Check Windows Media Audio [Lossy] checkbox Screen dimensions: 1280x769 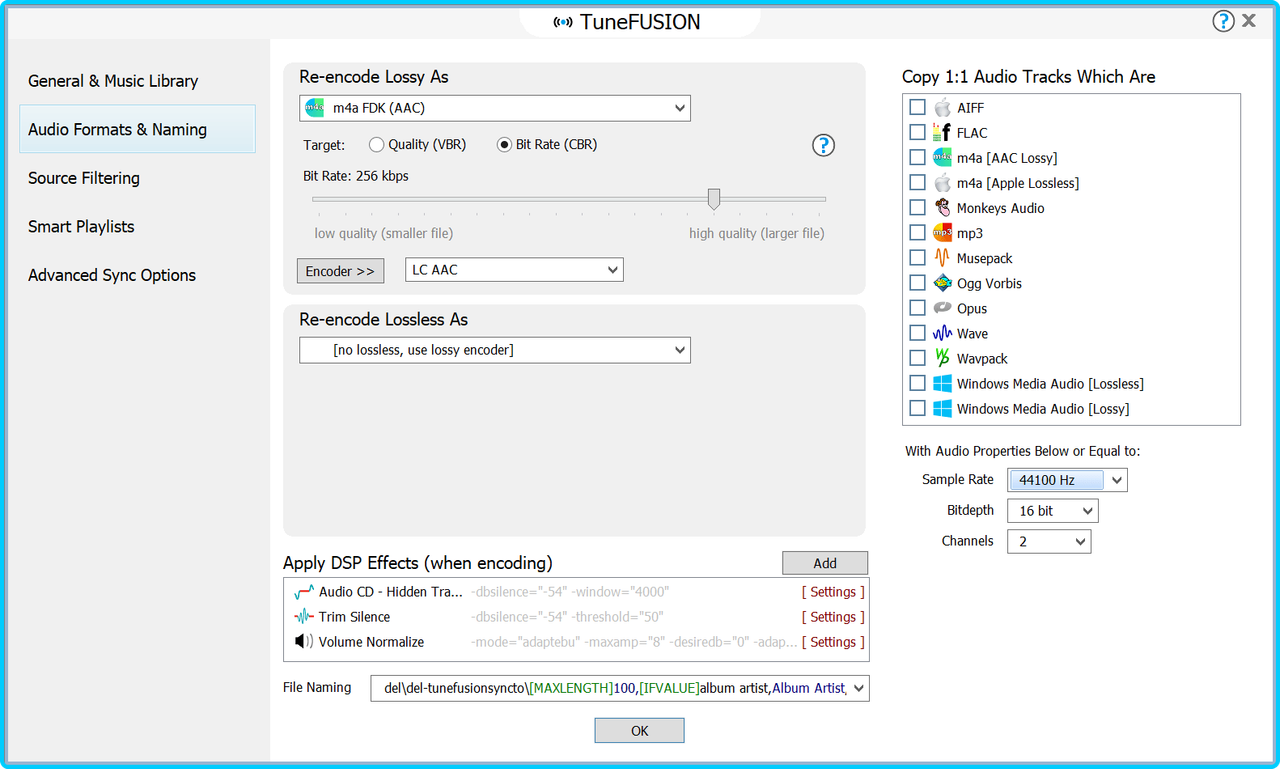(917, 408)
